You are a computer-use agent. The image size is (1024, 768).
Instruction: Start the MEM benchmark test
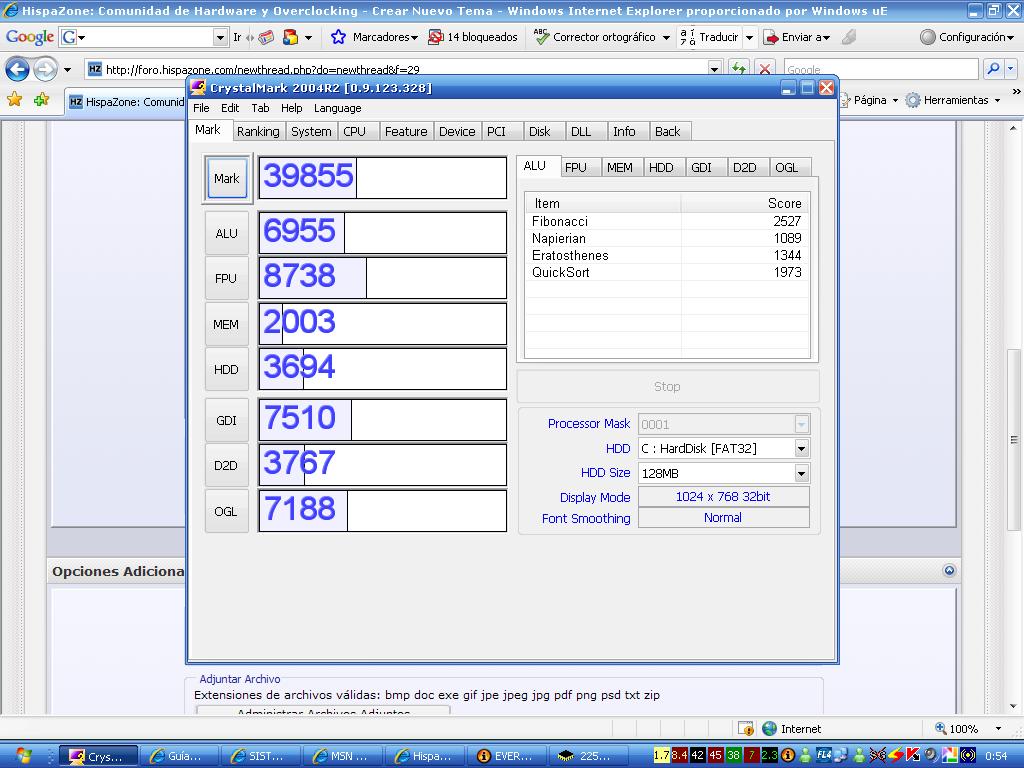227,324
